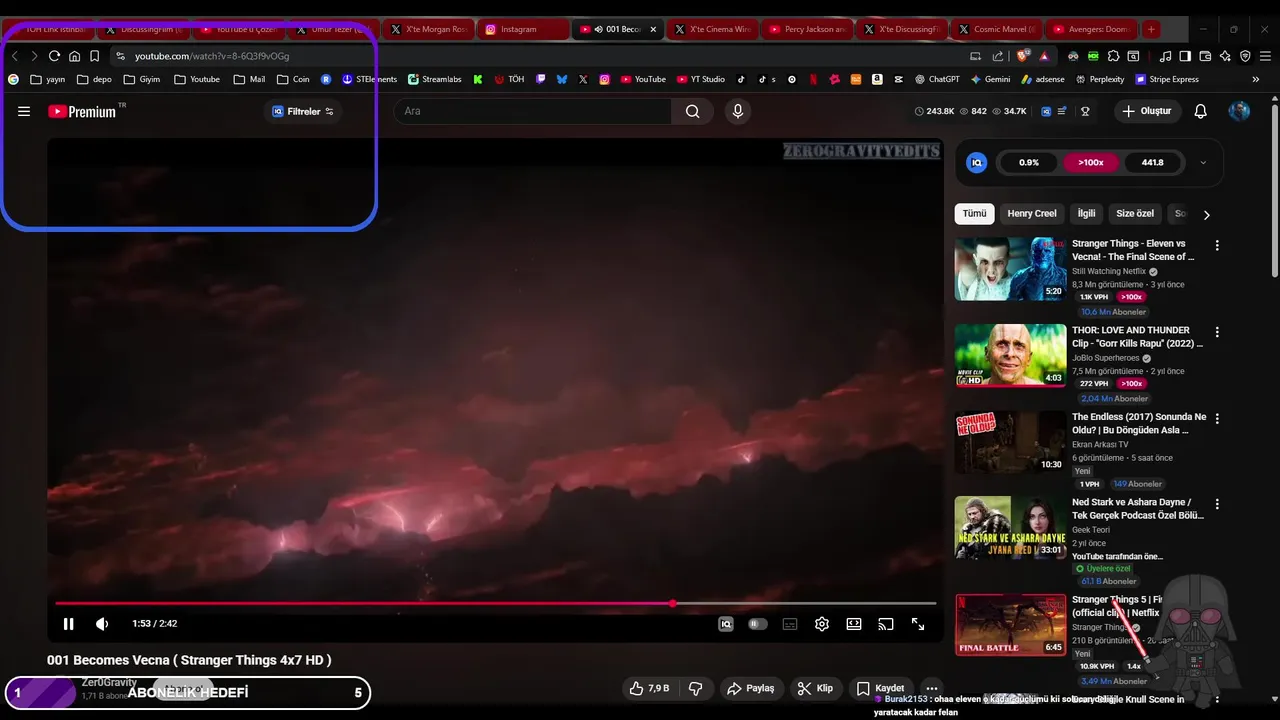
Task: Mute the video volume icon
Action: point(102,624)
